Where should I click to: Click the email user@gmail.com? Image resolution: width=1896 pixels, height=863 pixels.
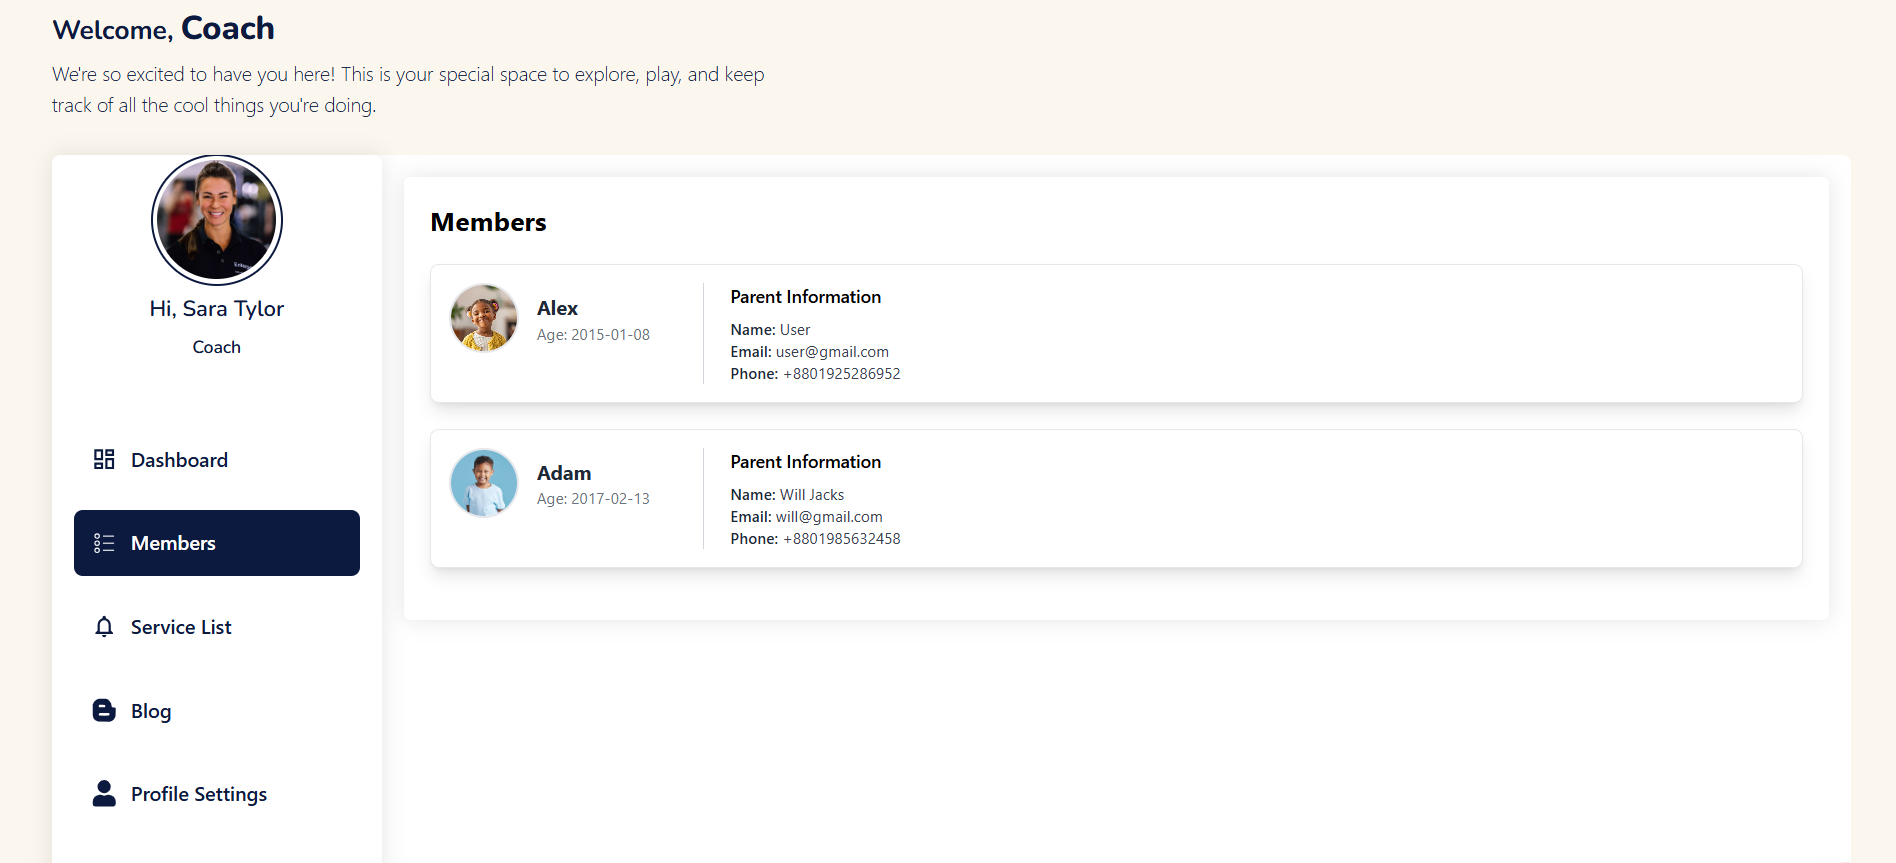tap(832, 352)
